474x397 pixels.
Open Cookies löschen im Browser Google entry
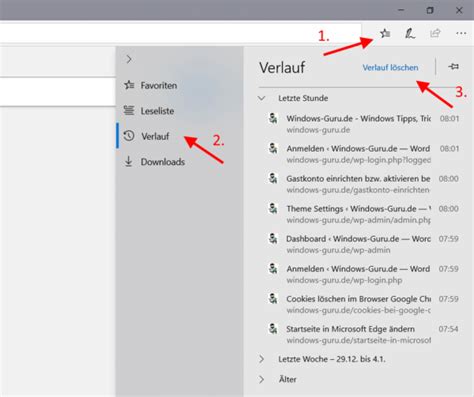[363, 304]
